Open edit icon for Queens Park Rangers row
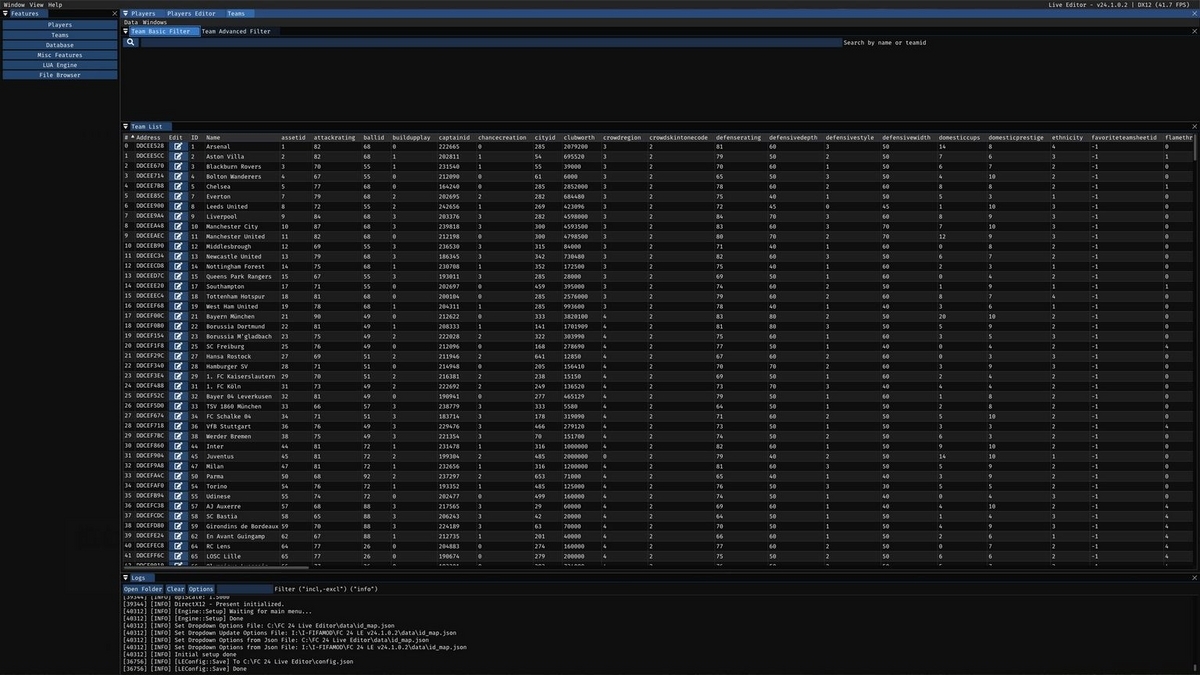 [x=178, y=276]
